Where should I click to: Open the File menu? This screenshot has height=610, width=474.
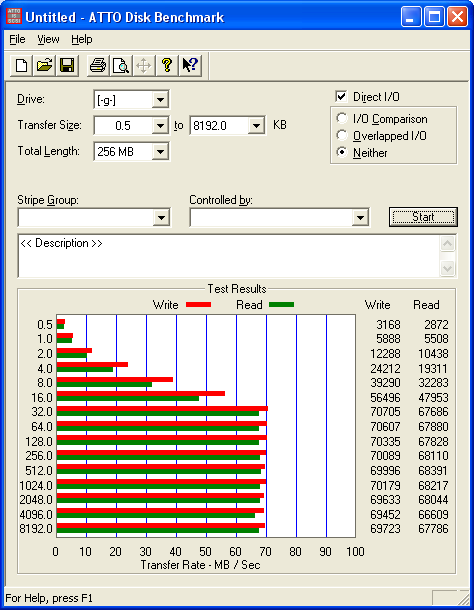[17, 39]
